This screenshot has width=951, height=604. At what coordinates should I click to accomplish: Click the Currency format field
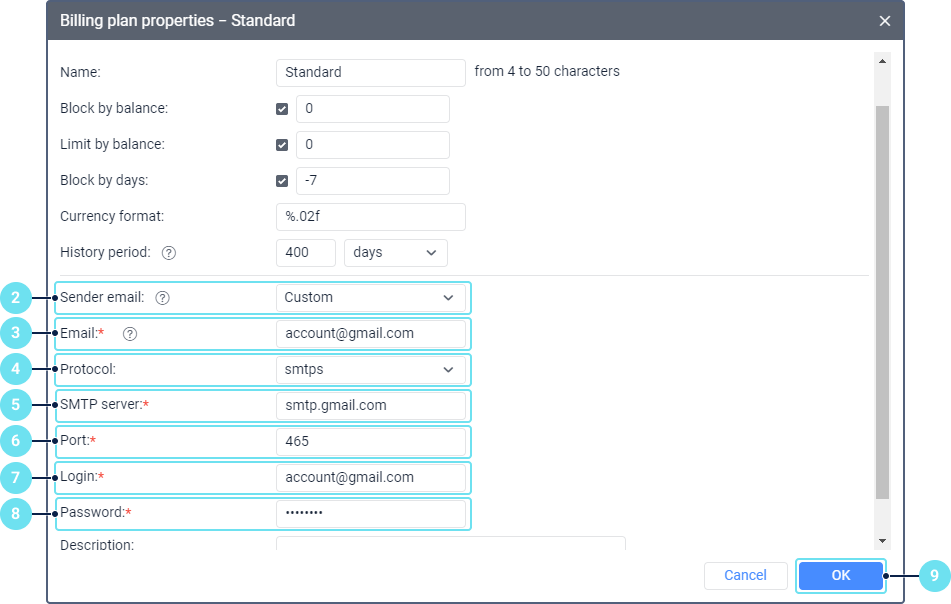click(x=370, y=217)
